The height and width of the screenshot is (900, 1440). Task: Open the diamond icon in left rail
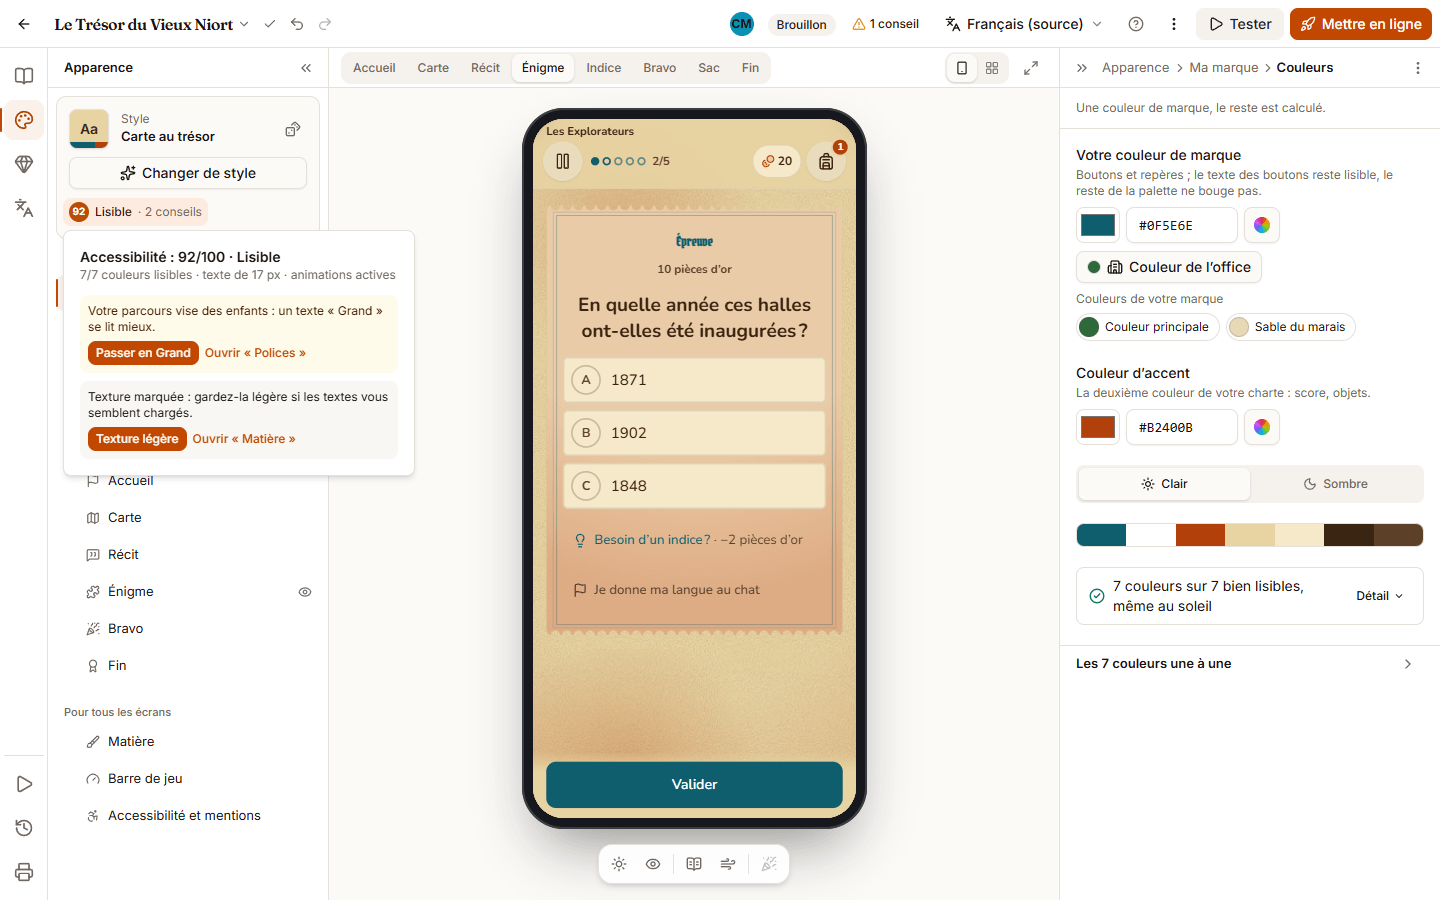[x=24, y=164]
